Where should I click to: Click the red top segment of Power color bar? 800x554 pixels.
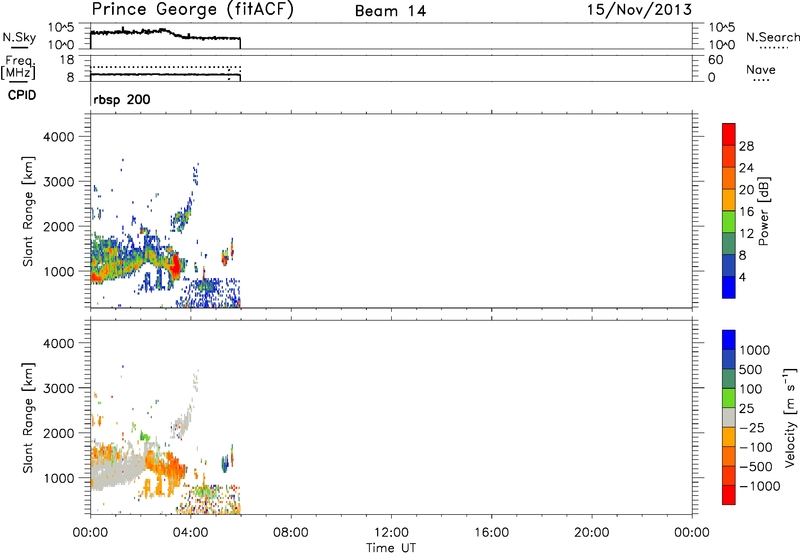(x=729, y=134)
